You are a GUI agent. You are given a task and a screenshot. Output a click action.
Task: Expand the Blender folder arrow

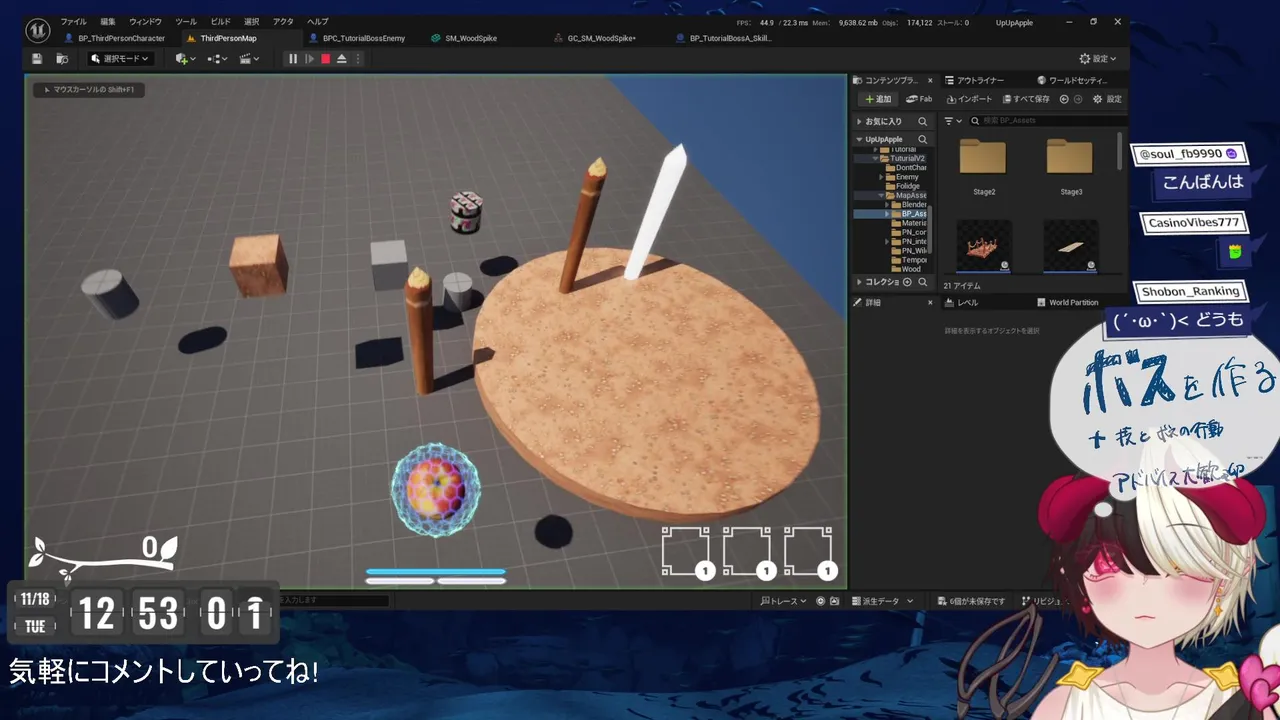pos(887,205)
